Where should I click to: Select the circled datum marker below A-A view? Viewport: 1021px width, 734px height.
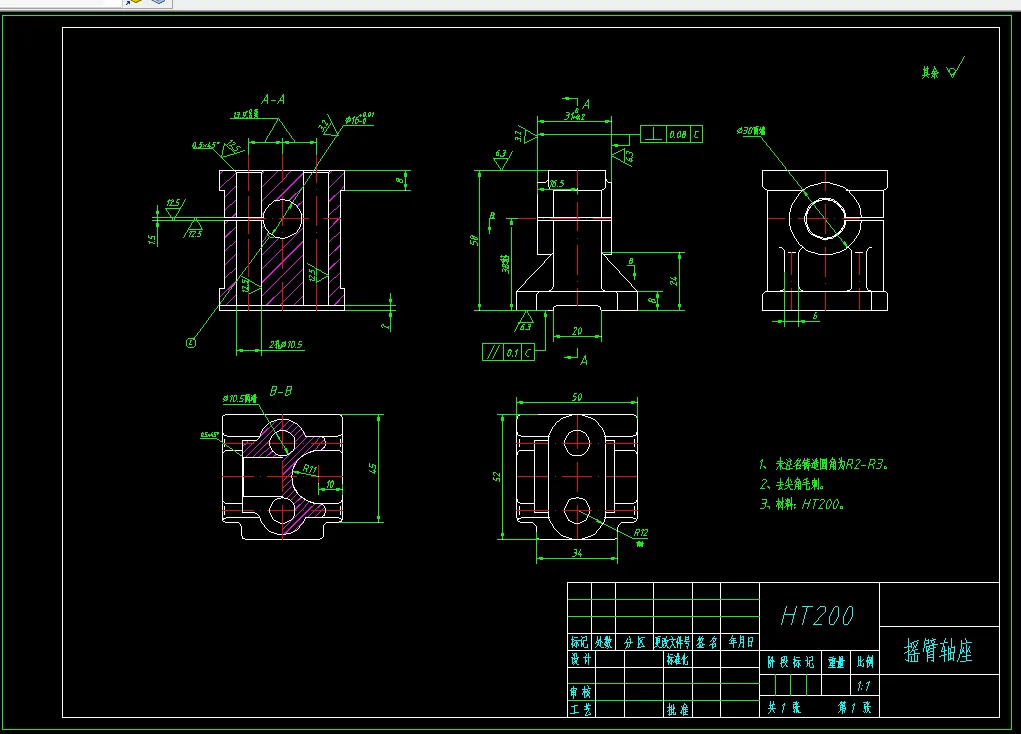pos(191,343)
